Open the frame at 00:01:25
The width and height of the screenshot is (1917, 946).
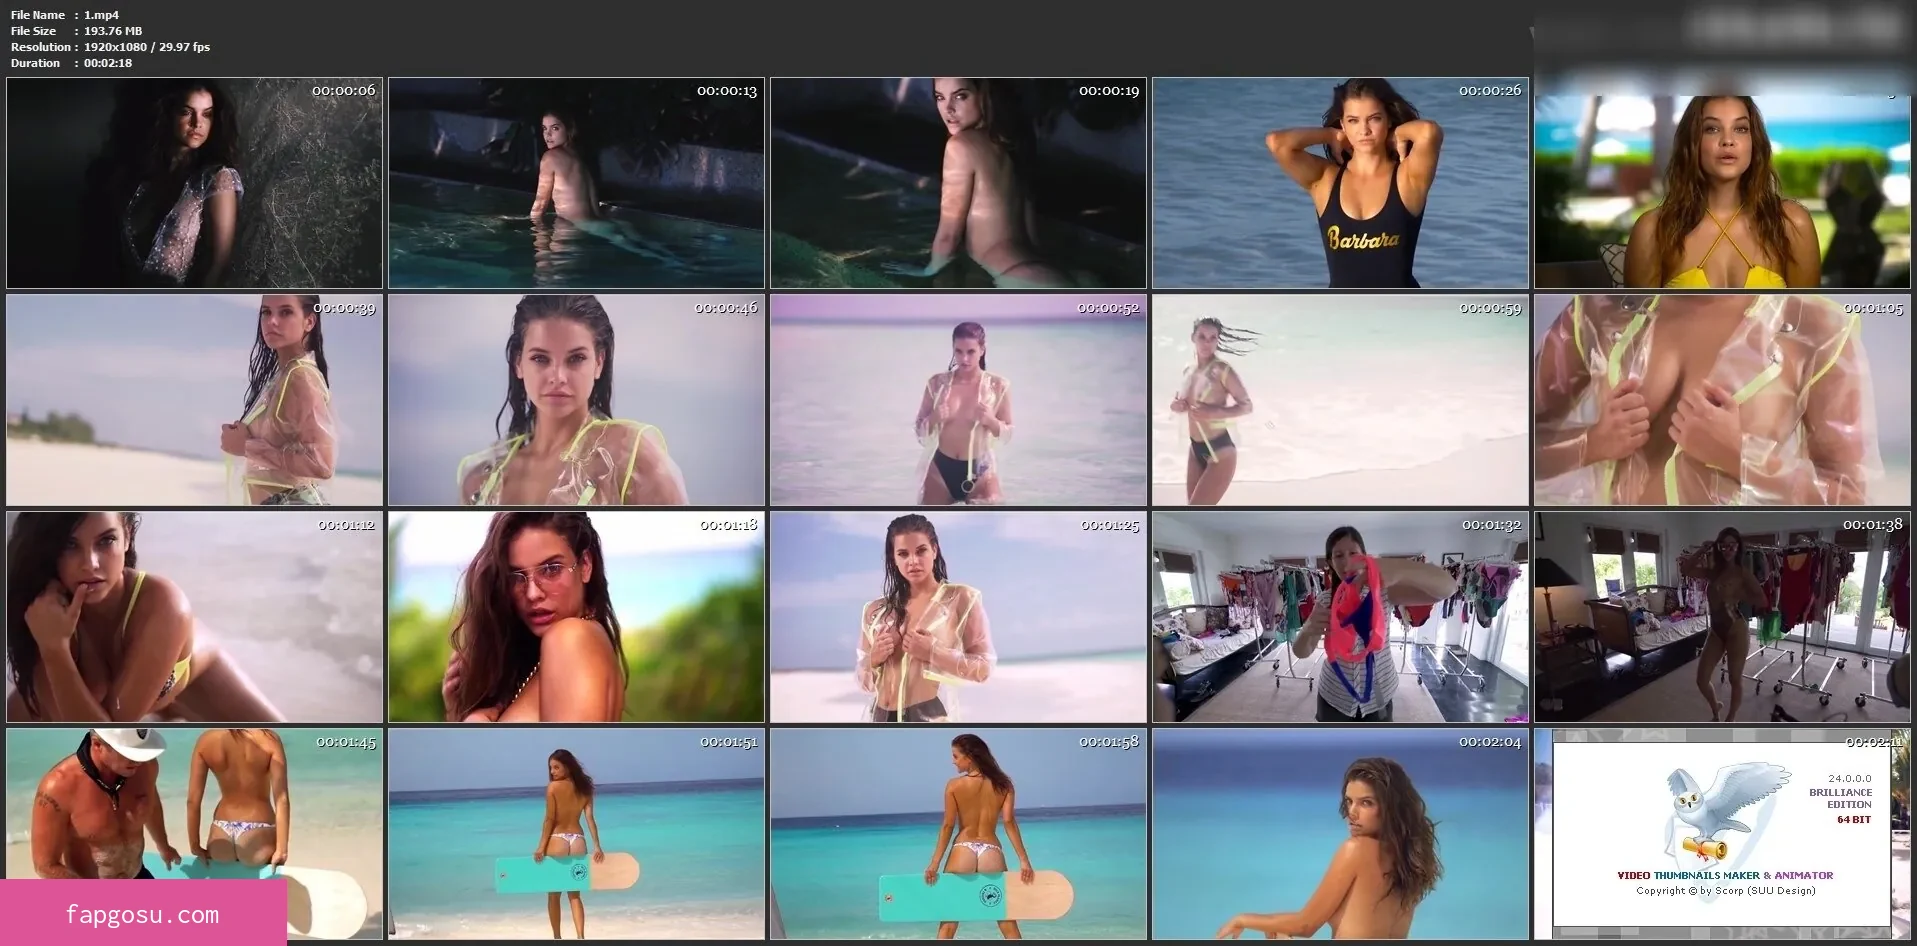coord(958,617)
